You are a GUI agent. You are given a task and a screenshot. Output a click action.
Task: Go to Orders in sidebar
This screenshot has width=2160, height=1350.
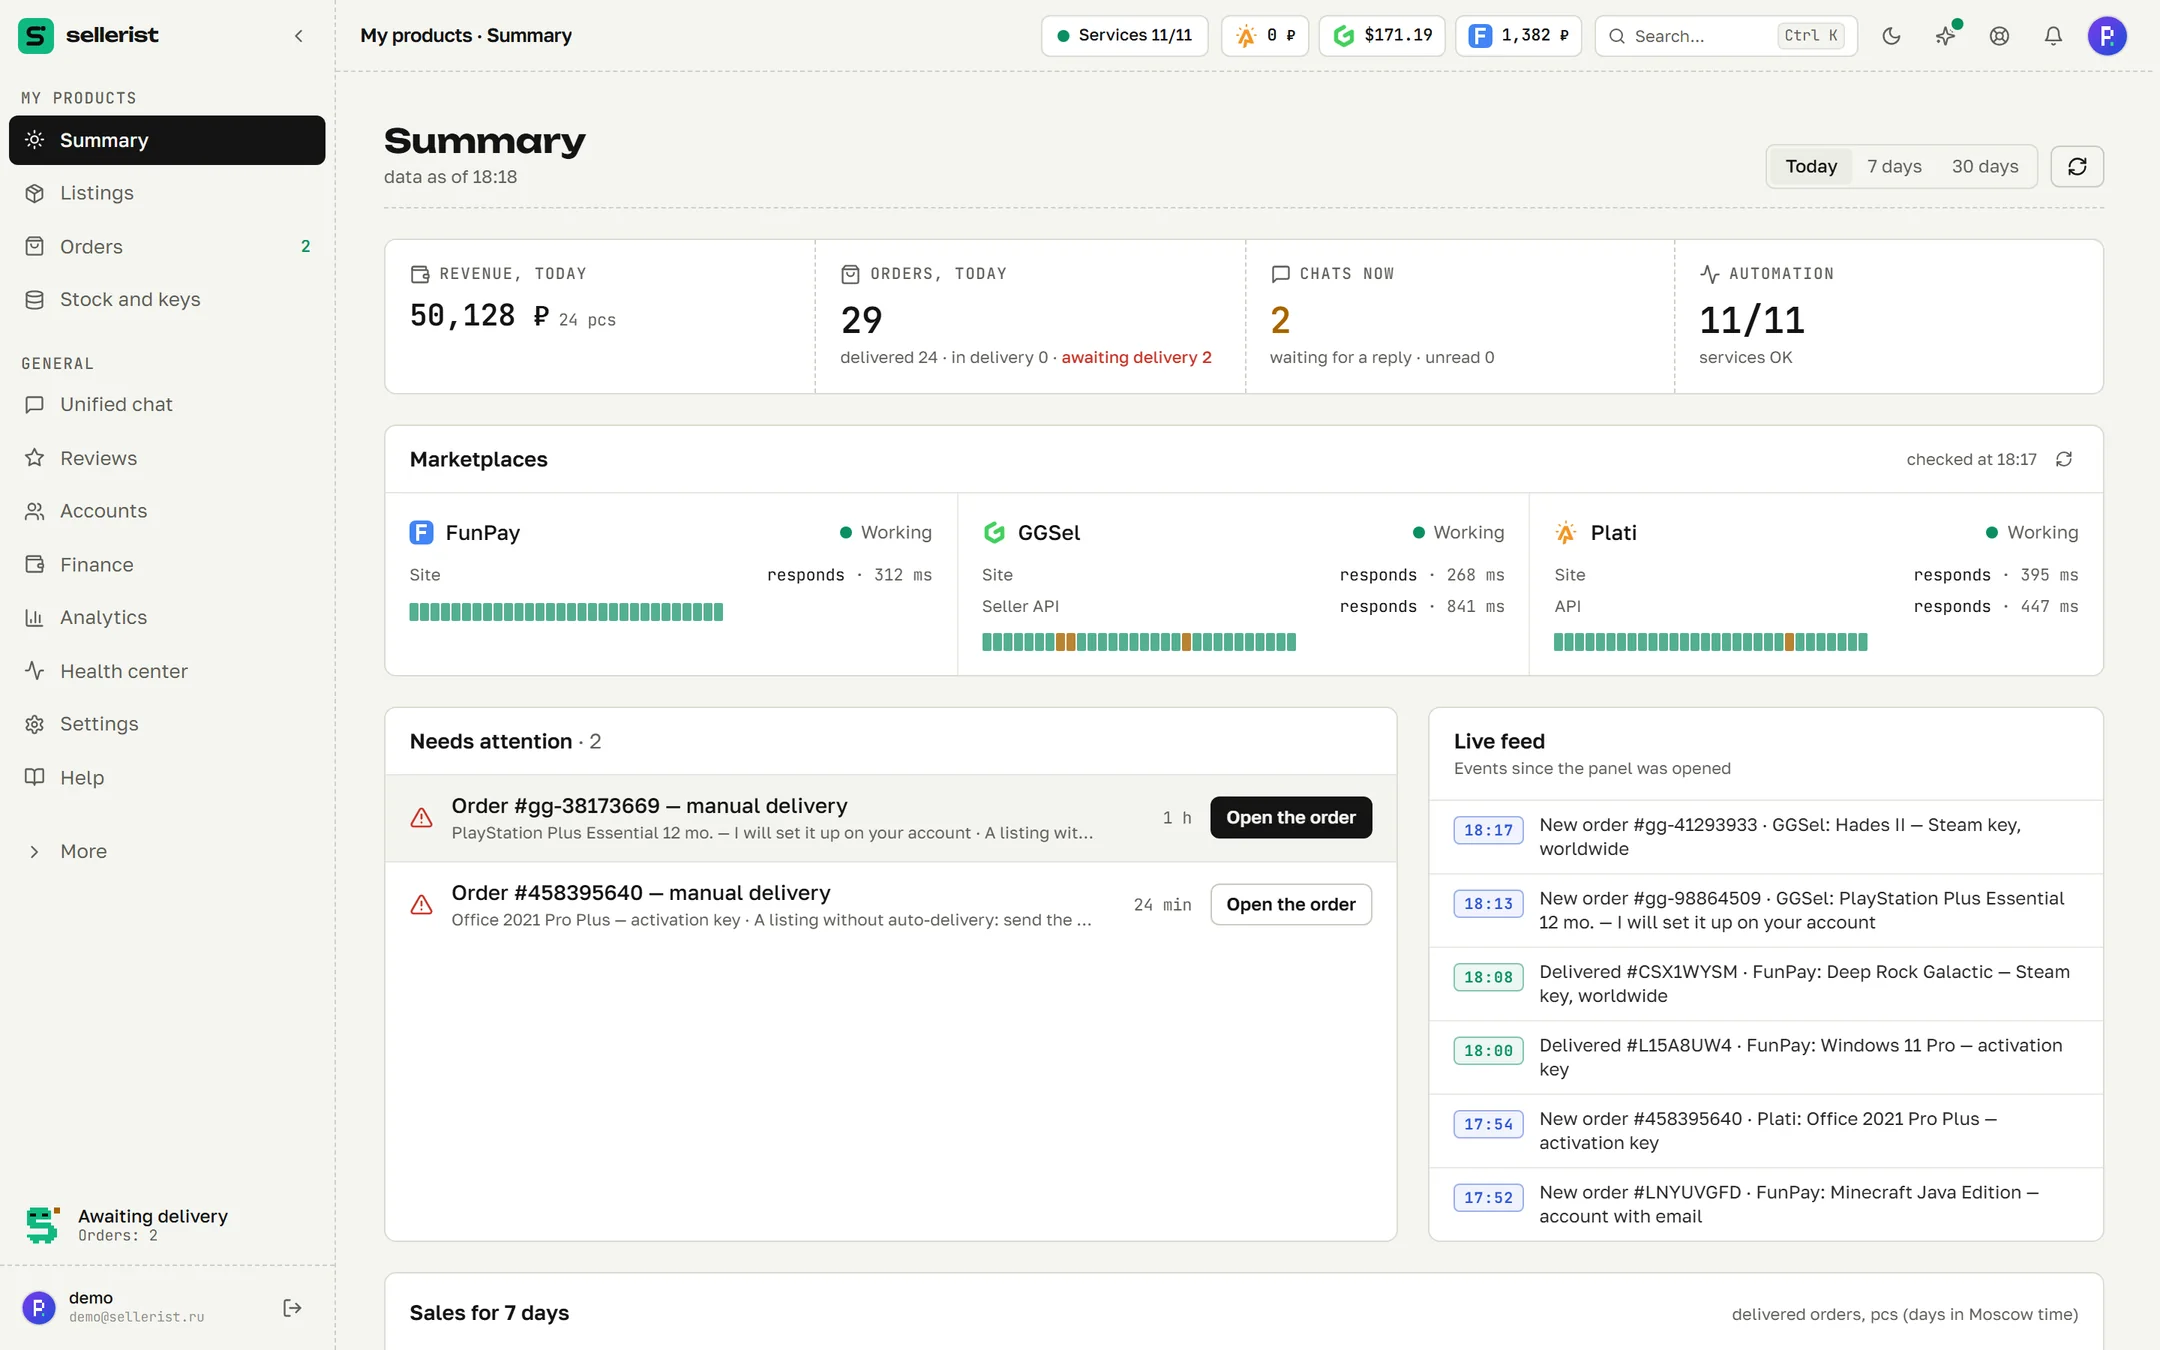pos(167,246)
